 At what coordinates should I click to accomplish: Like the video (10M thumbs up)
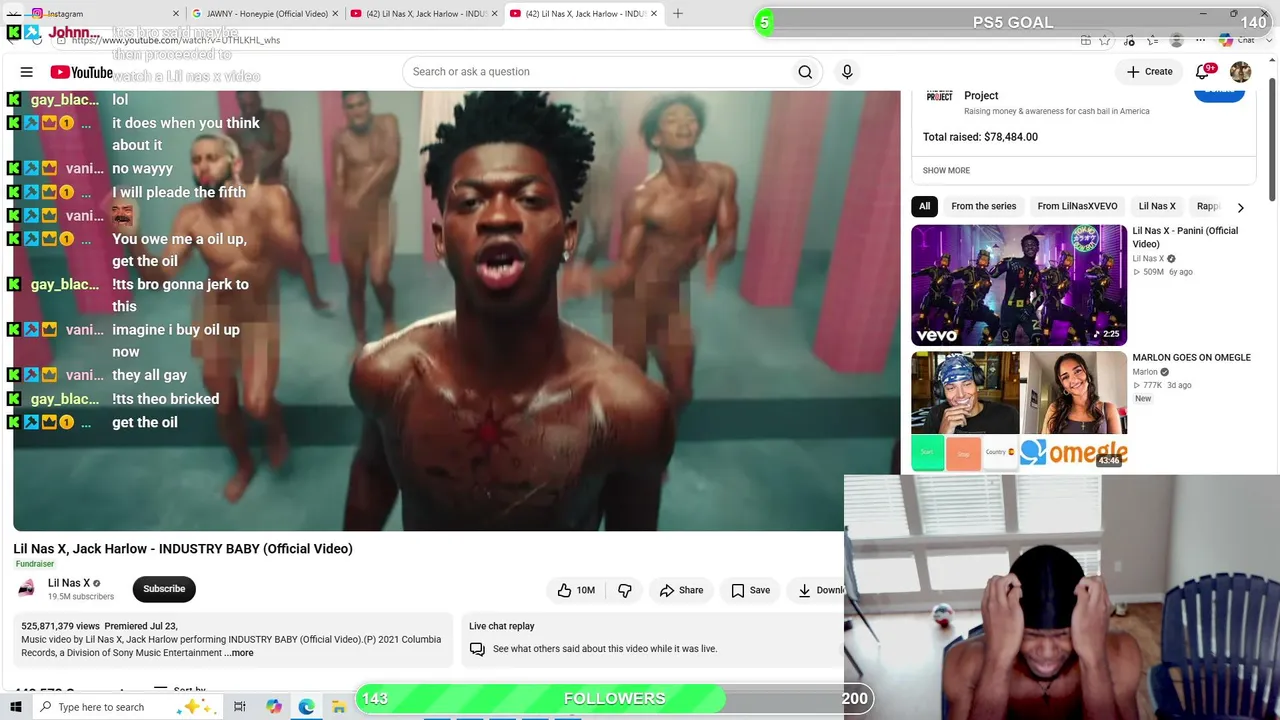576,590
